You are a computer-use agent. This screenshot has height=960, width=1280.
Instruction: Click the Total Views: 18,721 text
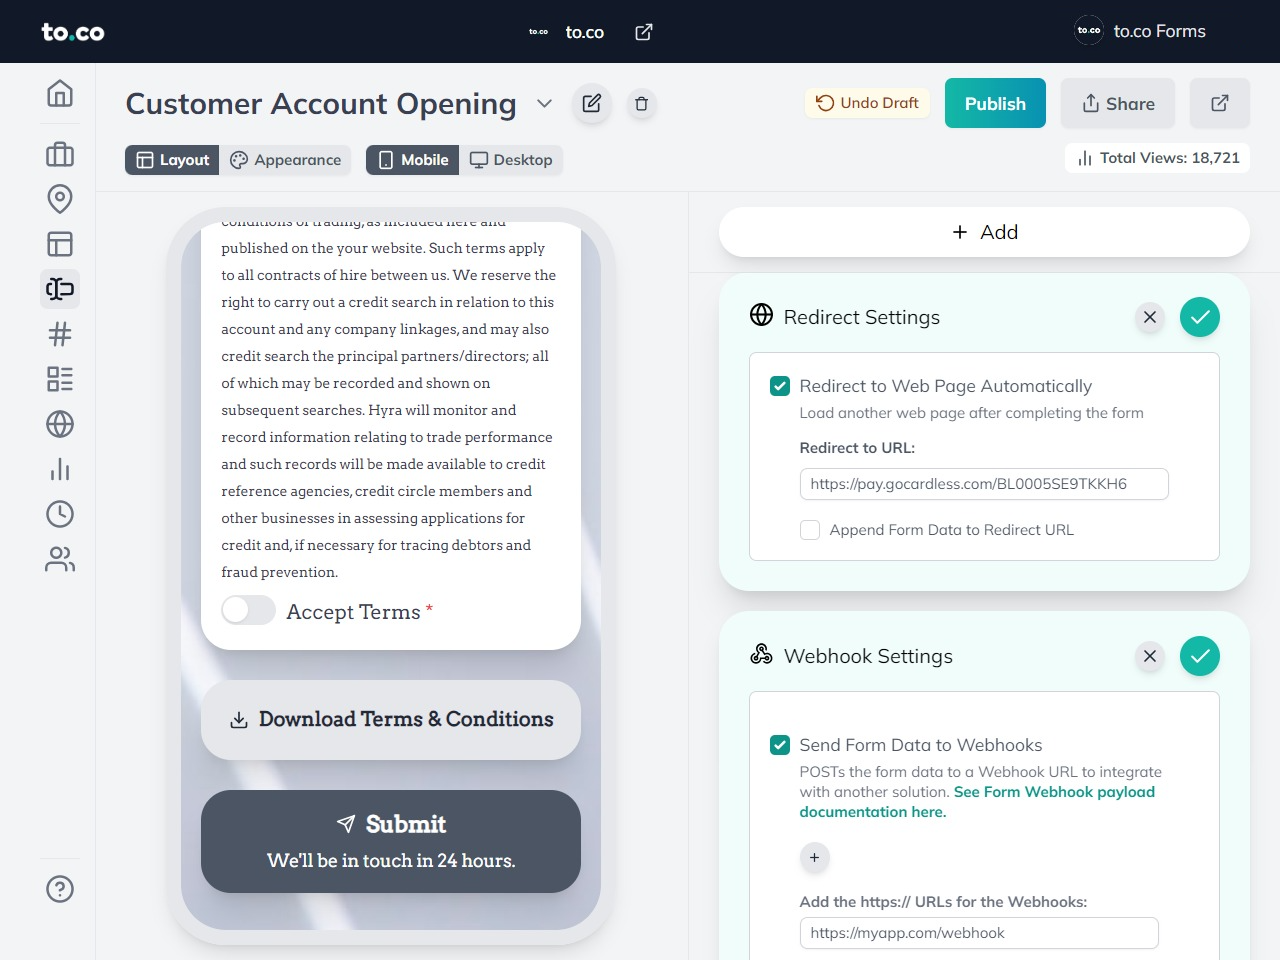1170,158
